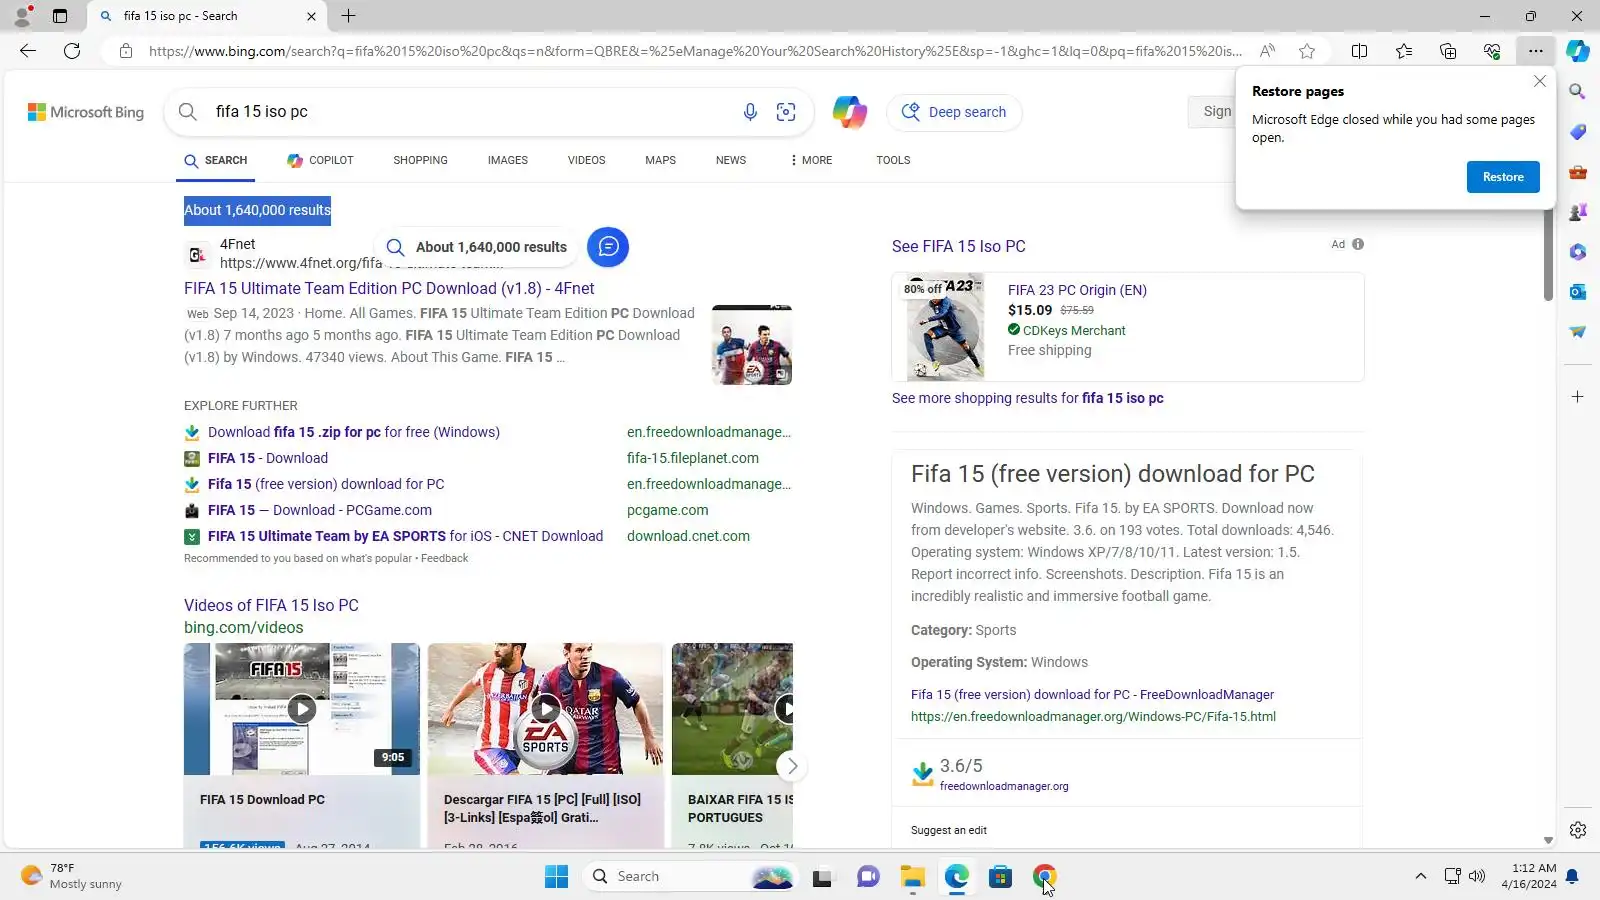
Task: Open the MAPS tab
Action: click(x=661, y=160)
